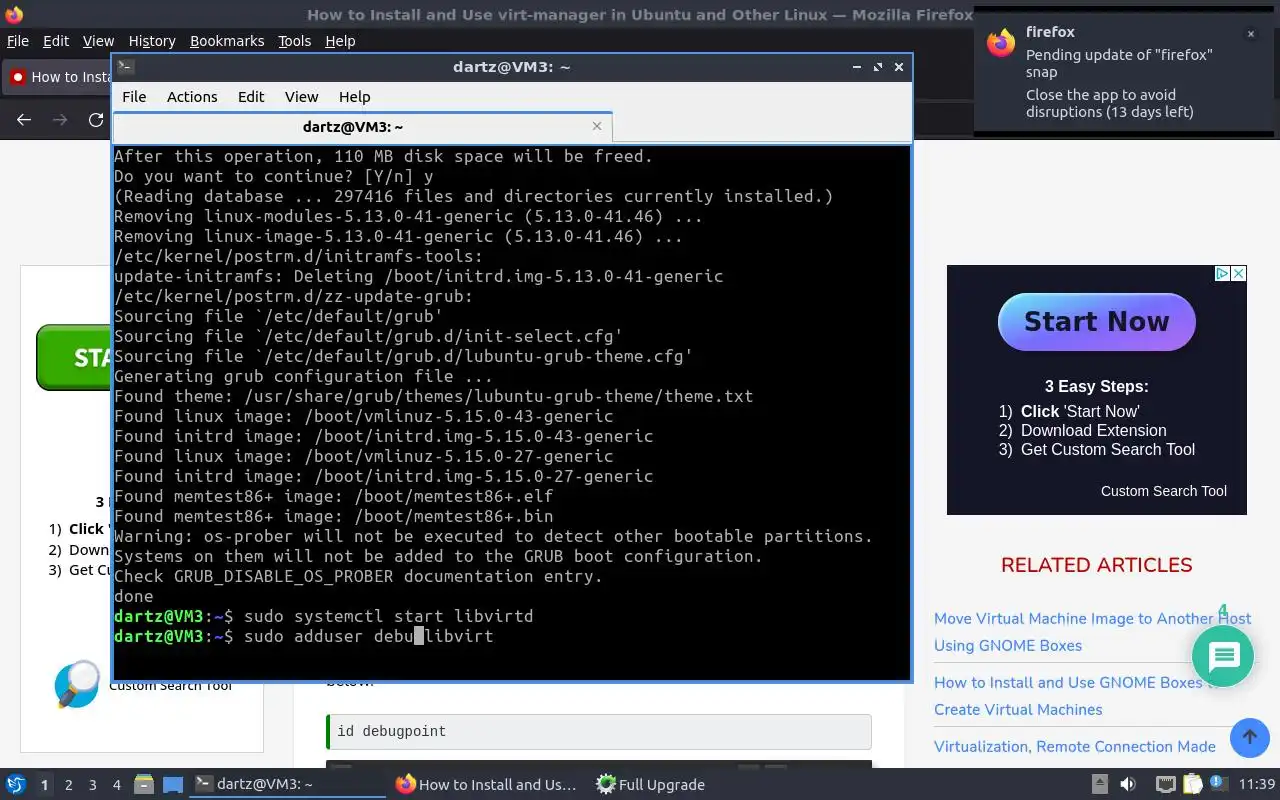Switch to workspace 2 in the taskbar pager
Viewport: 1280px width, 800px height.
[x=68, y=785]
